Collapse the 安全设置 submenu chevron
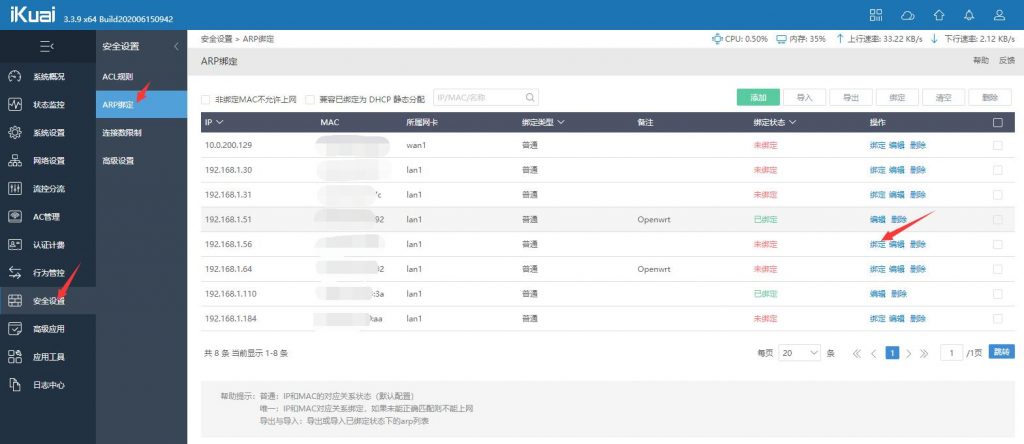Image resolution: width=1024 pixels, height=444 pixels. click(176, 46)
